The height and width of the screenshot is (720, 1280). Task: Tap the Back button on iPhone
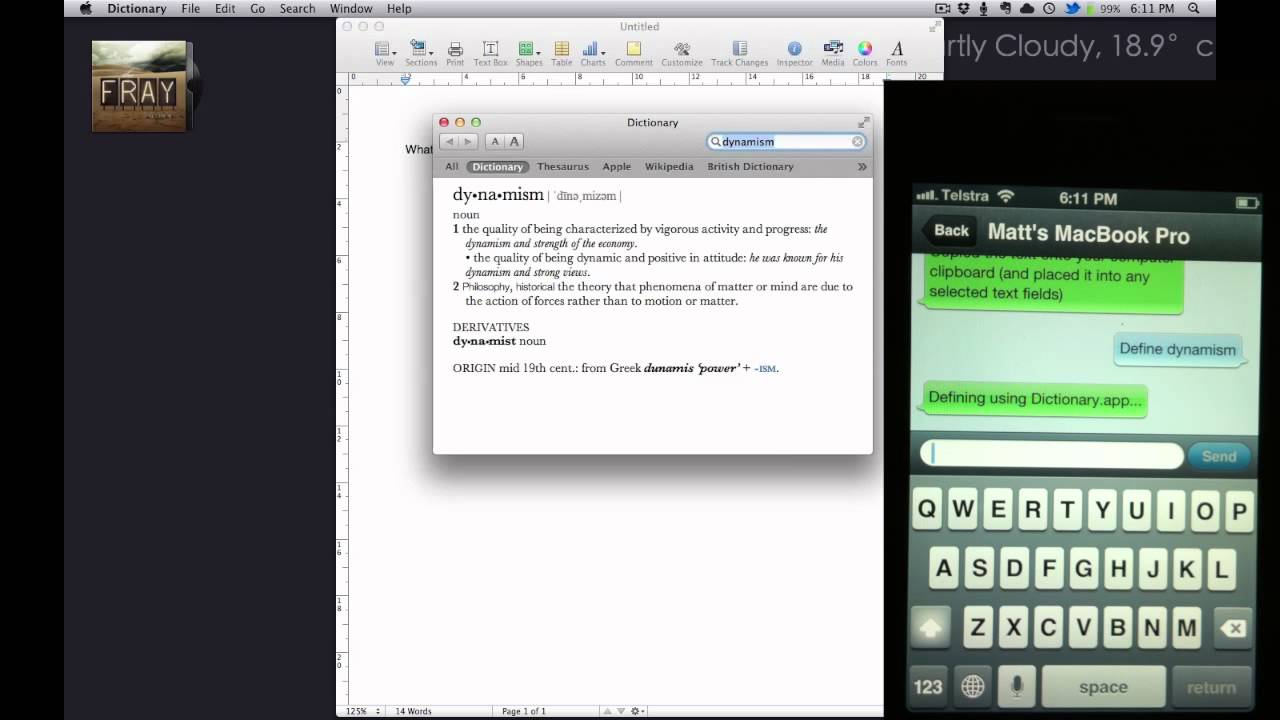click(948, 231)
